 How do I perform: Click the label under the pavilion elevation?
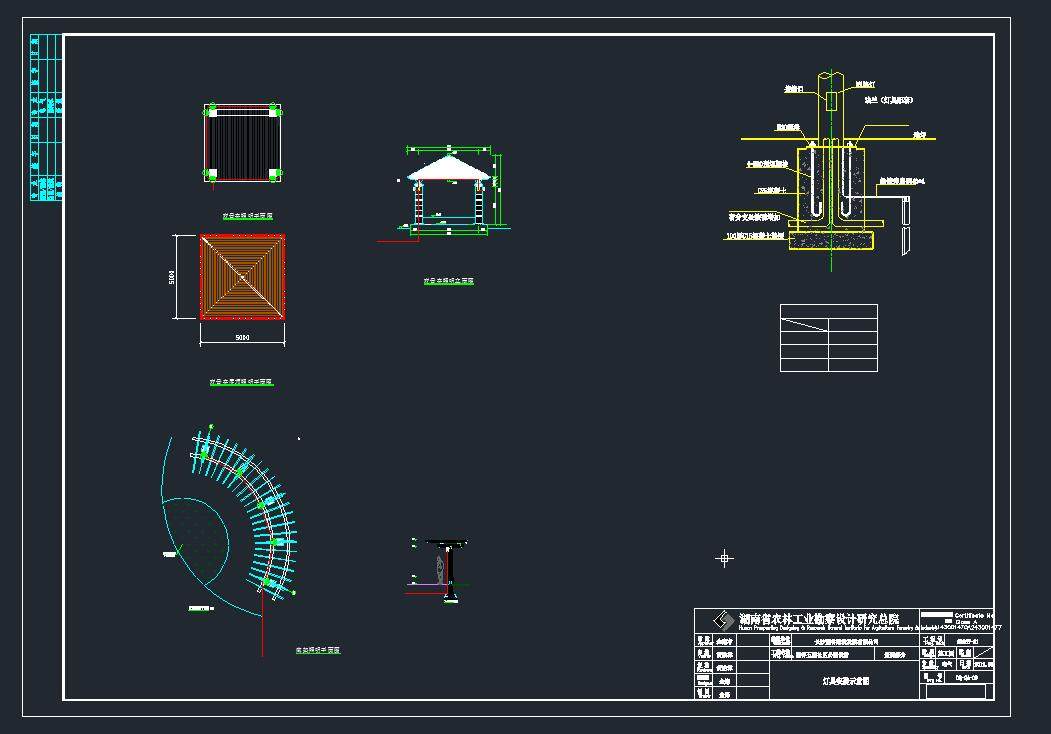click(448, 281)
